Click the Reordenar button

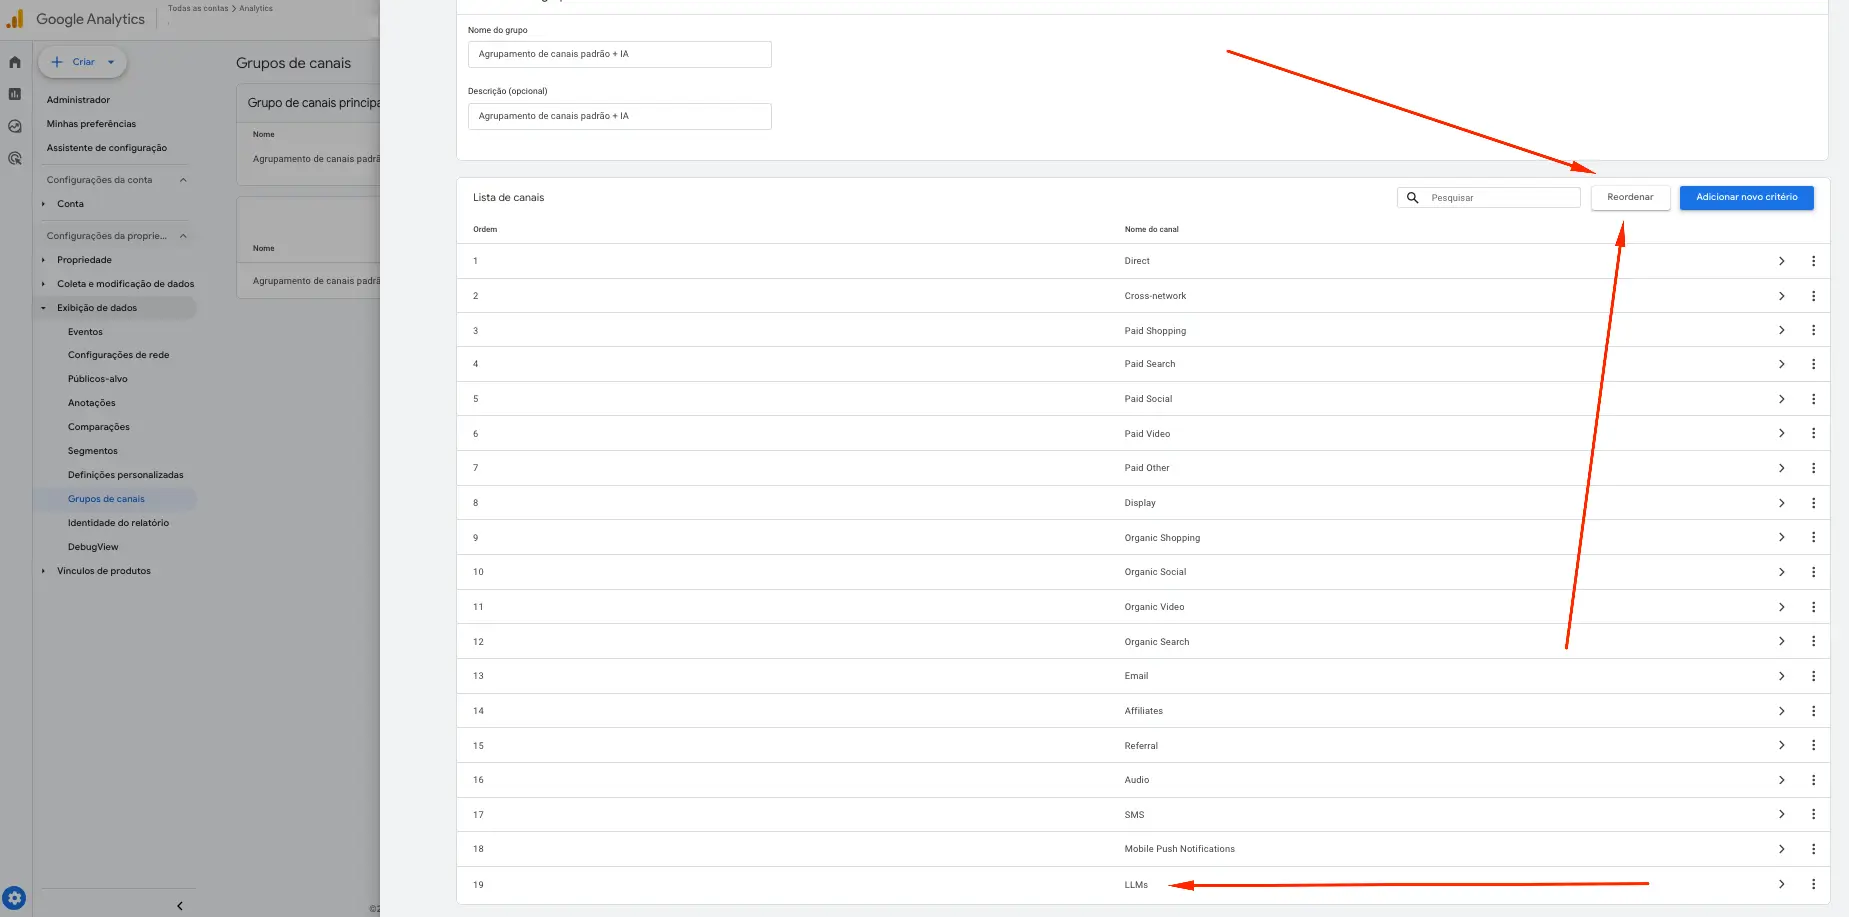click(x=1629, y=197)
